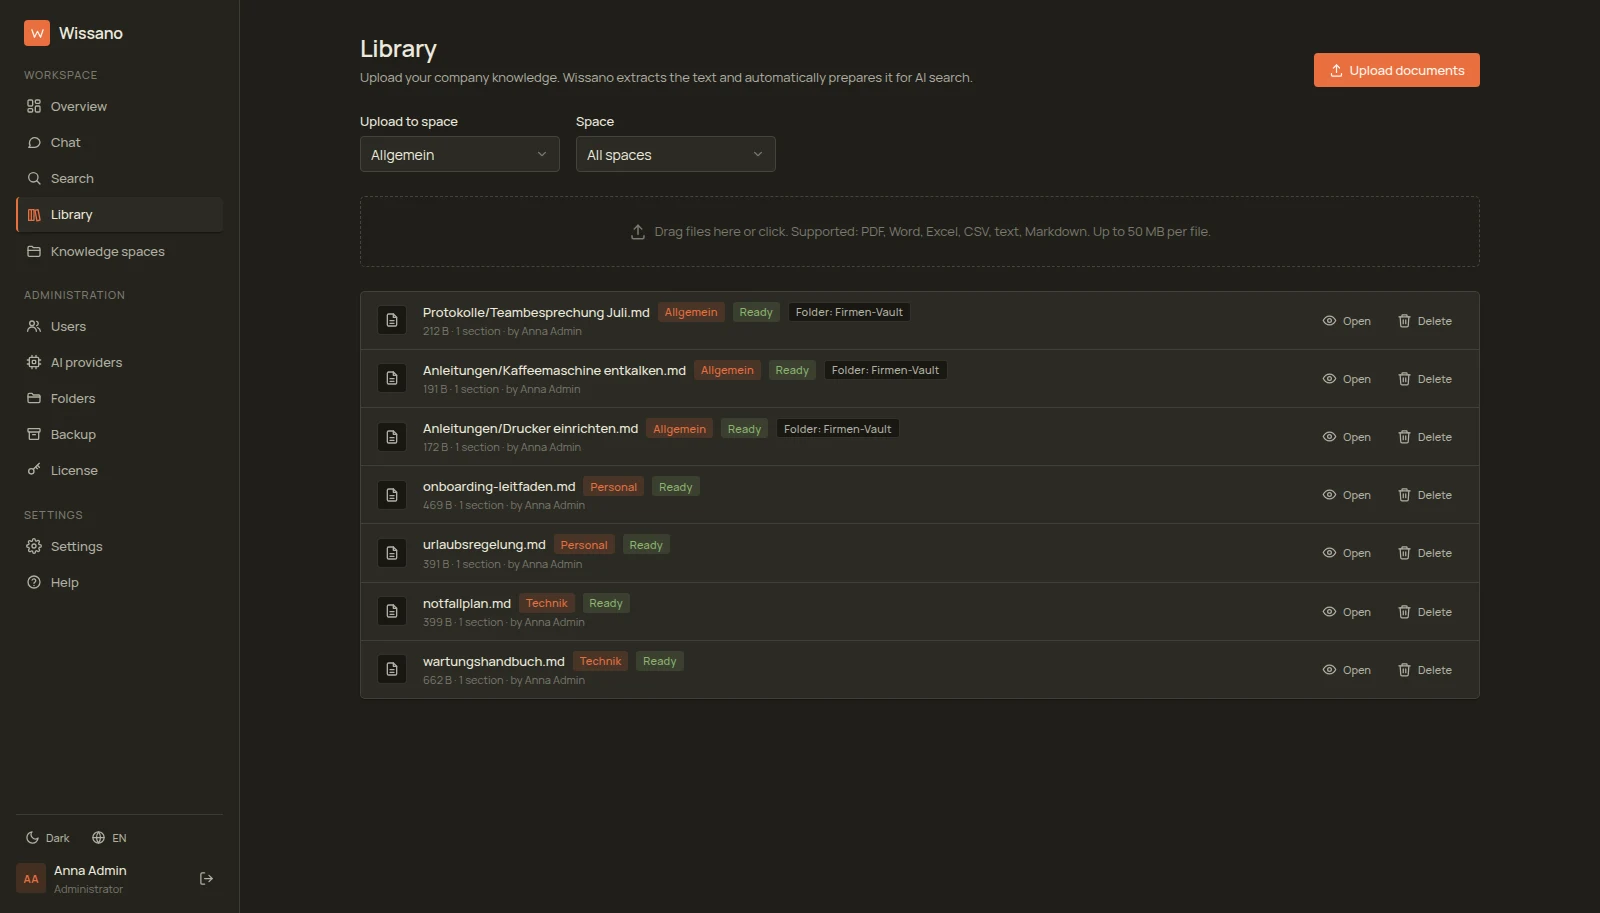
Task: Open the Users administration page
Action: pyautogui.click(x=119, y=326)
